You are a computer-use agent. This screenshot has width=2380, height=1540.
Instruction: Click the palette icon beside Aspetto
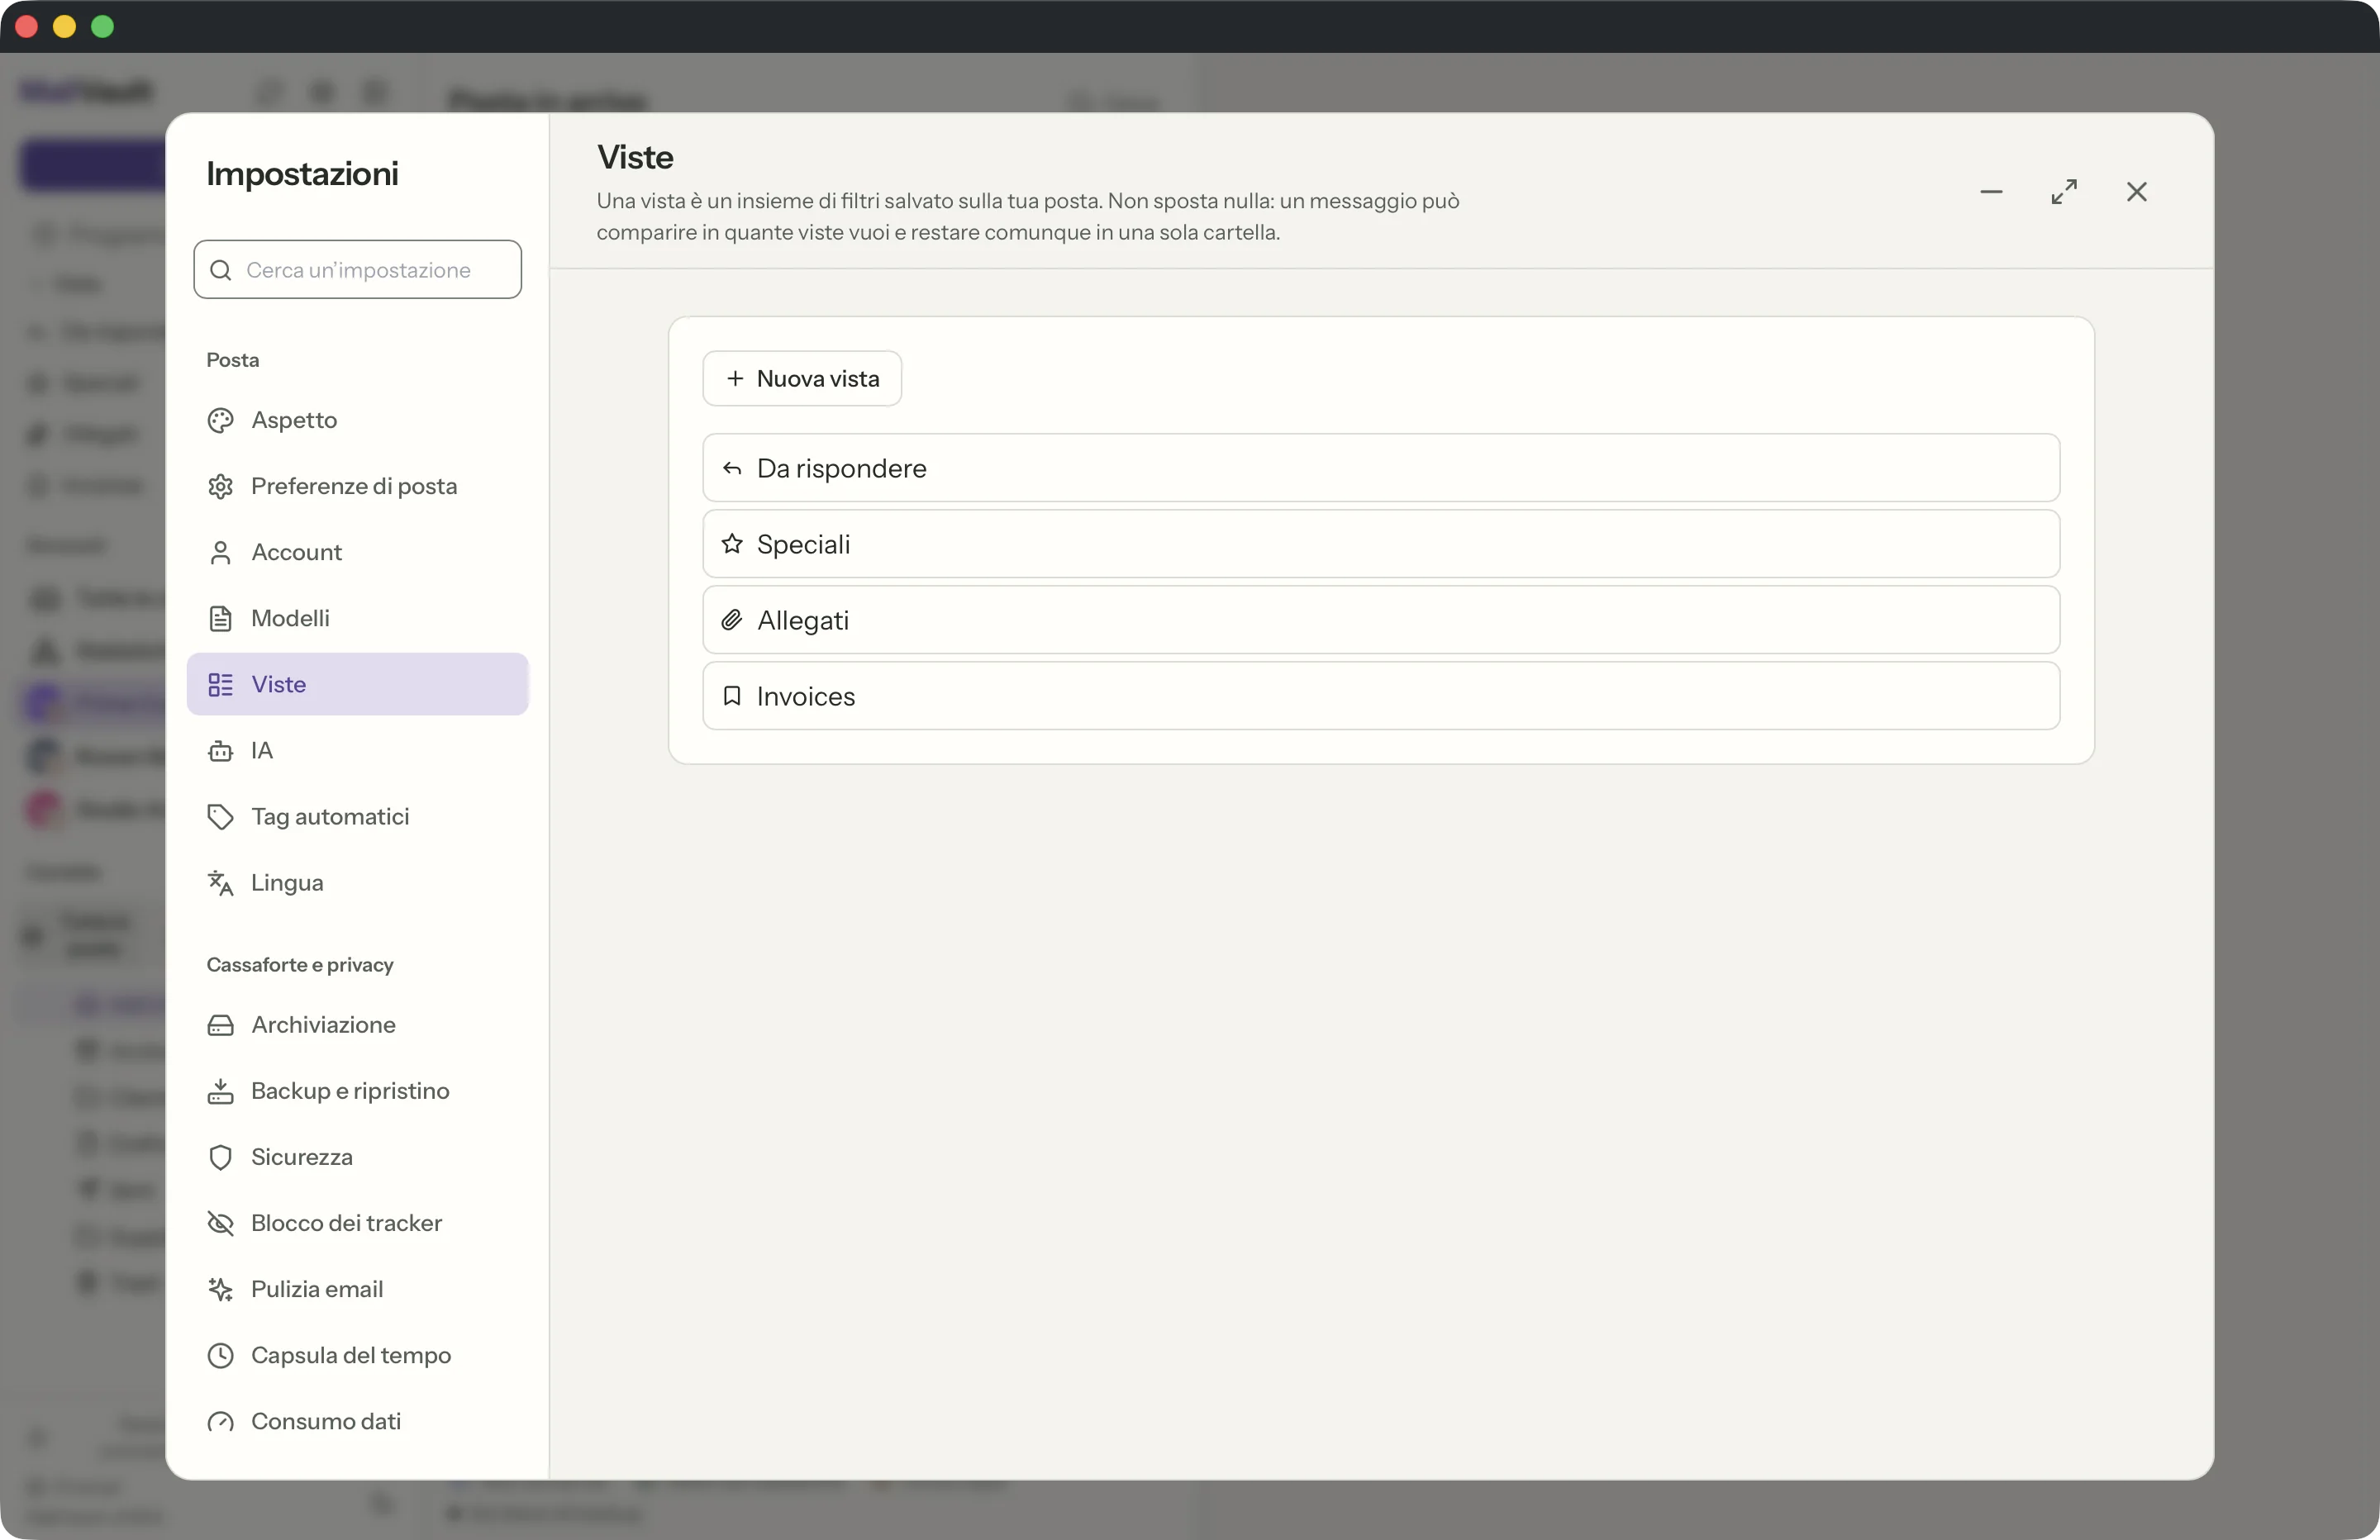[220, 420]
